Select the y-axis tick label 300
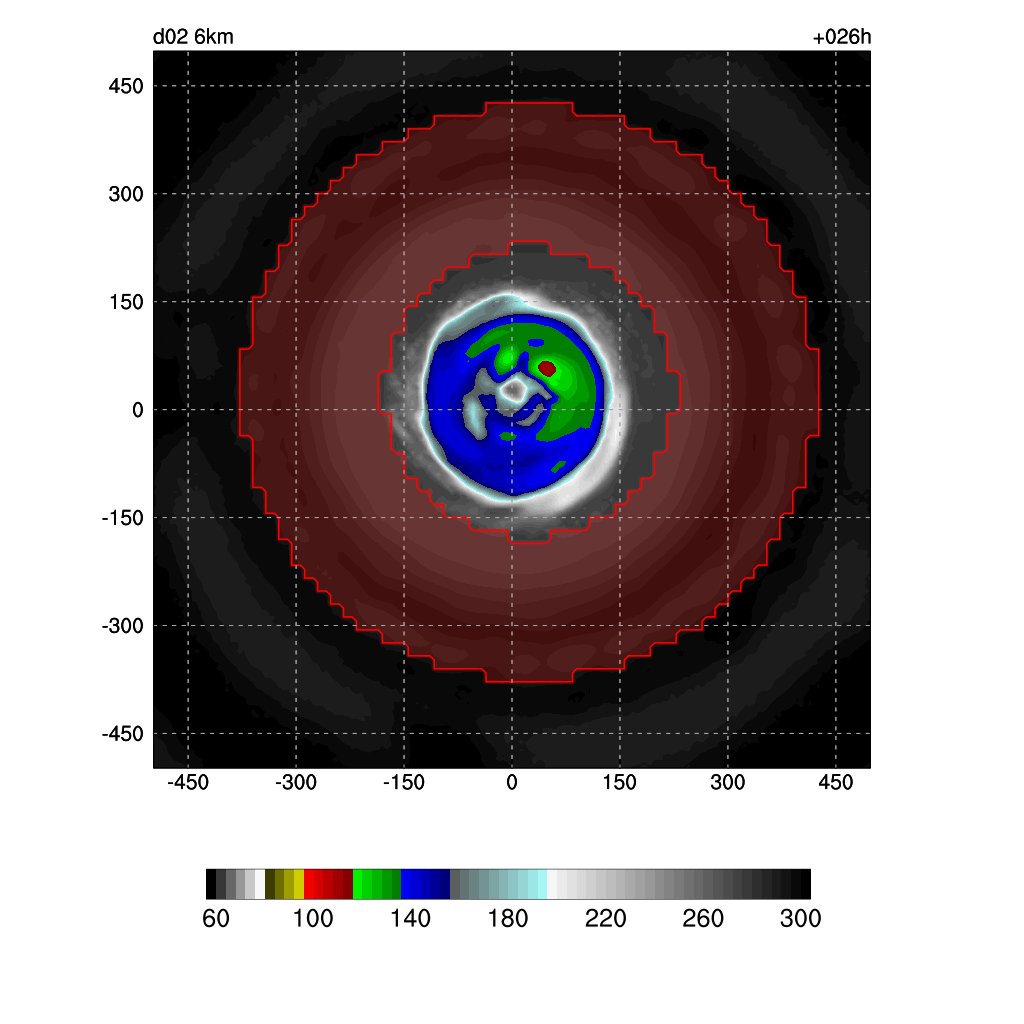1024x1024 pixels. [x=126, y=194]
